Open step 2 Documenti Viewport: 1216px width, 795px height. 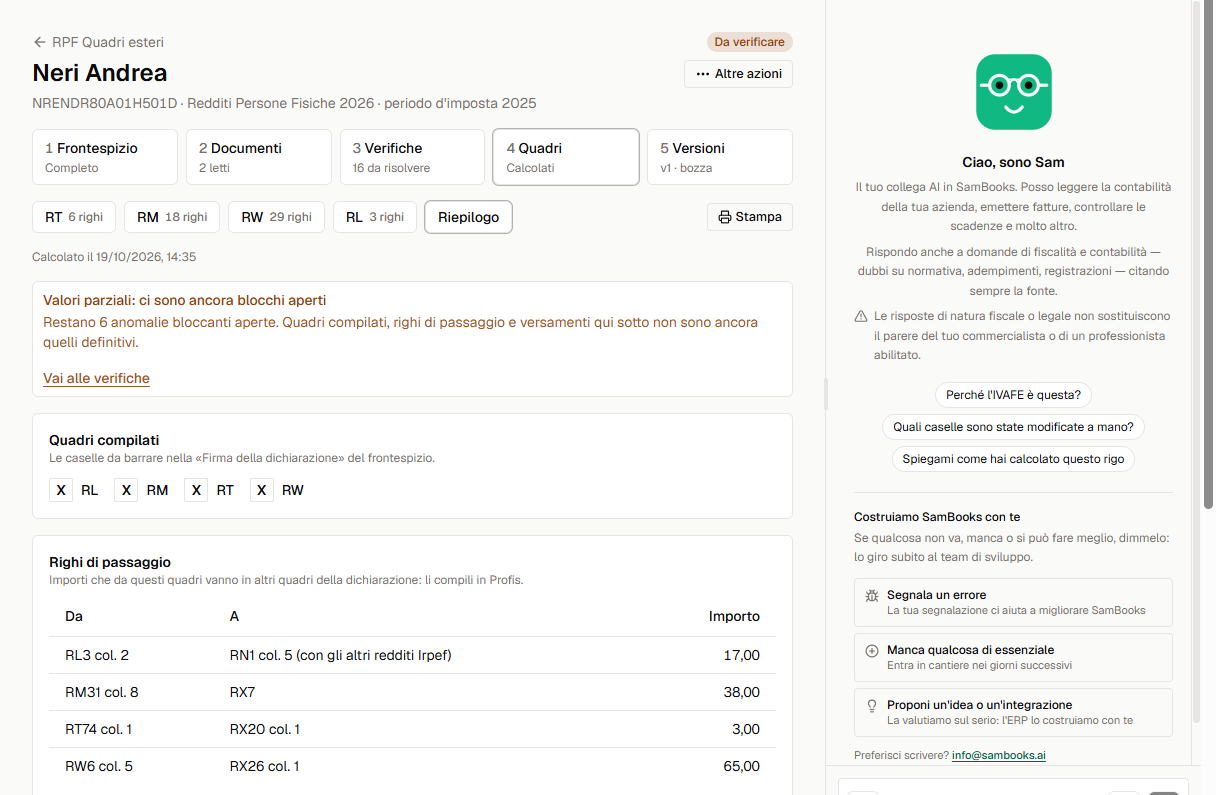coord(259,157)
